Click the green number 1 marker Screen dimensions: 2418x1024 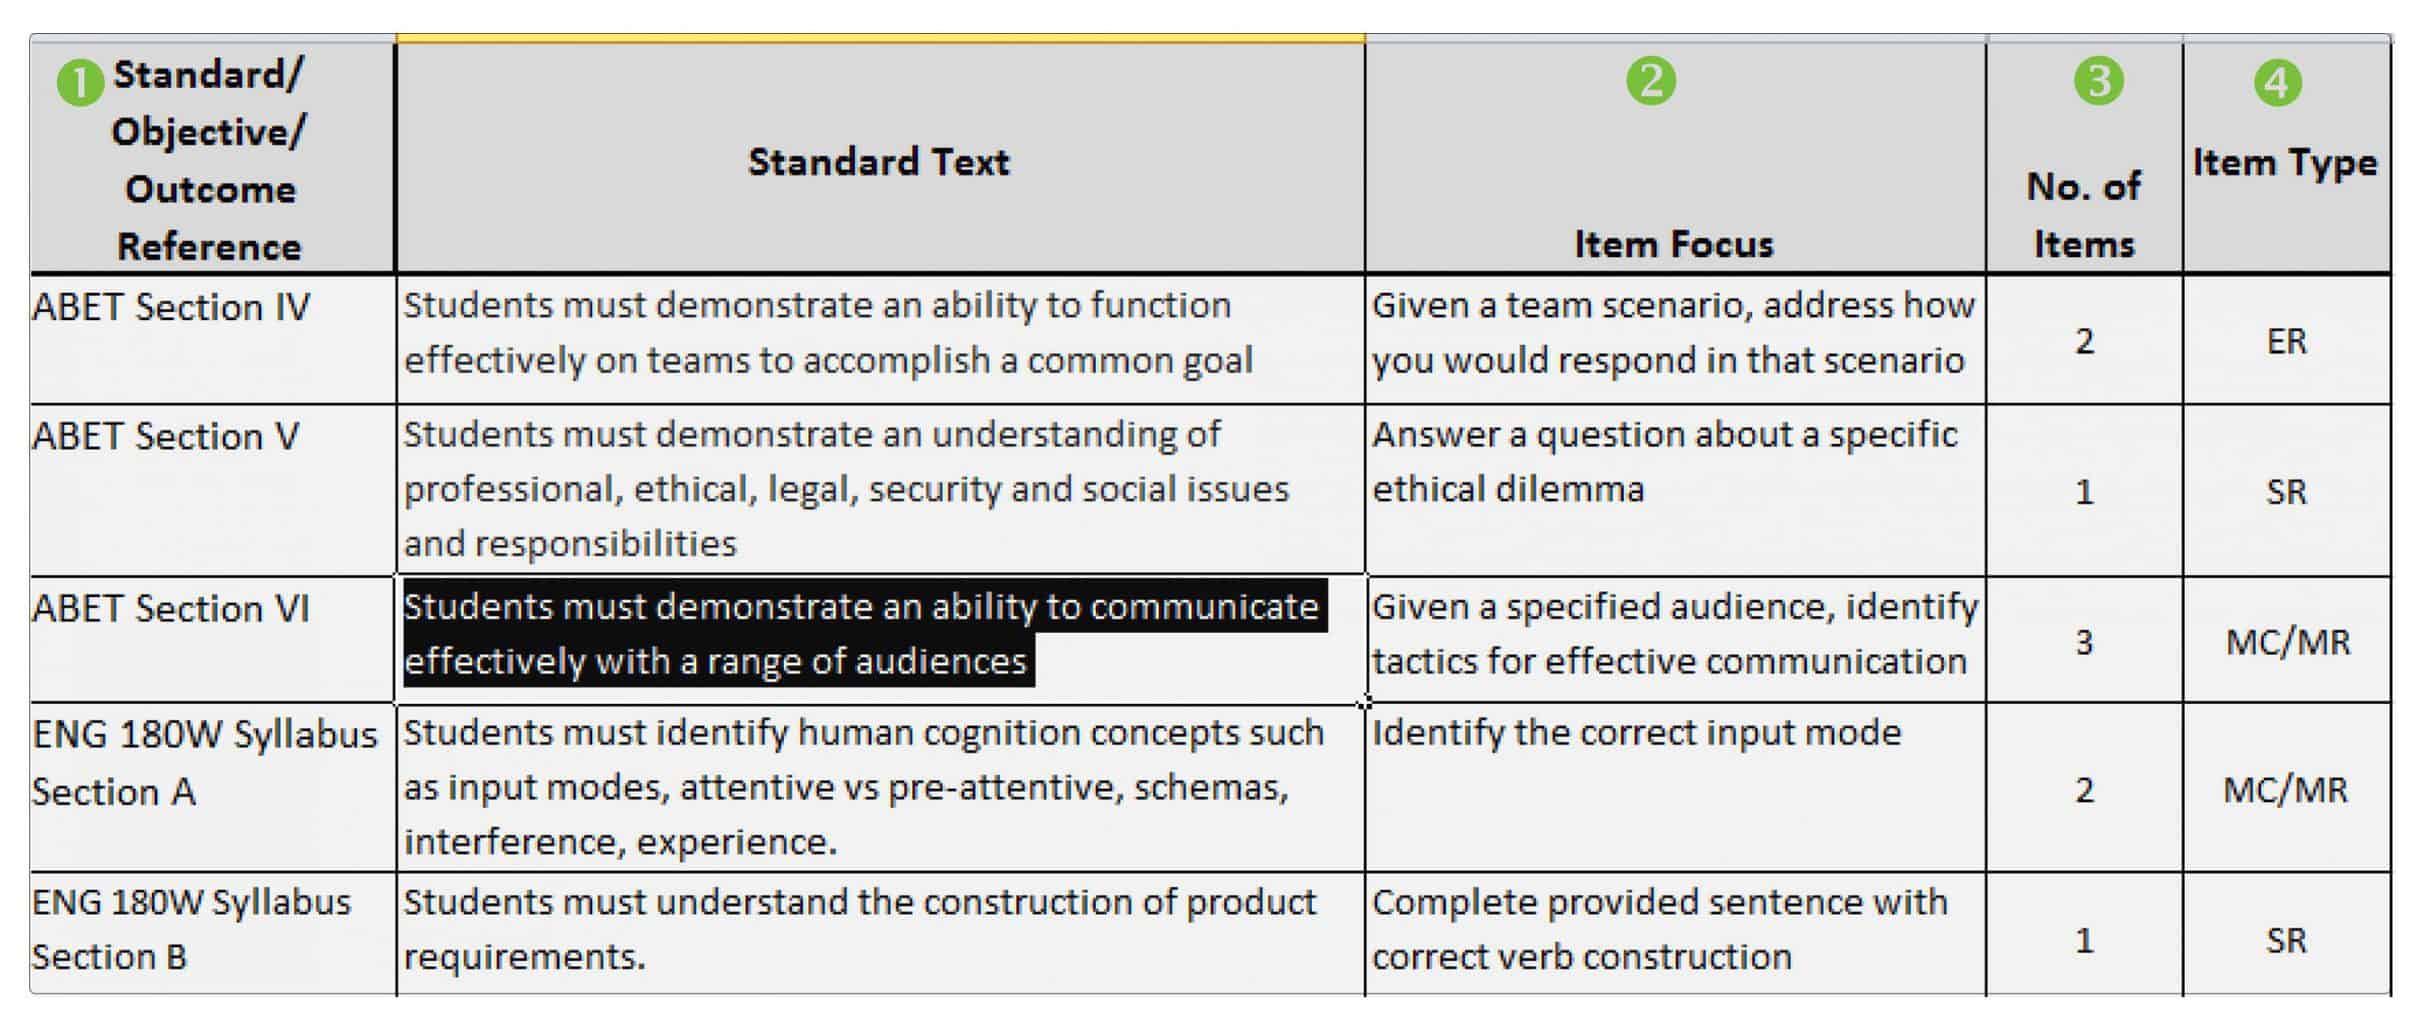coord(81,83)
